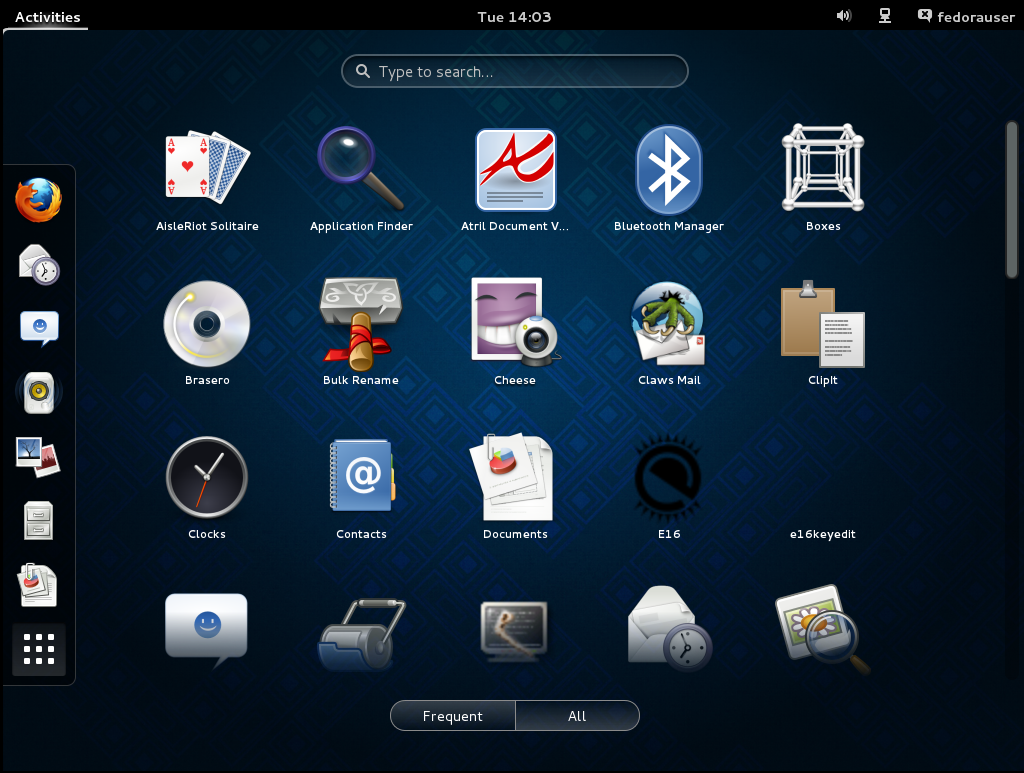Open Brasero disc burner
Viewport: 1024px width, 773px height.
coord(207,322)
